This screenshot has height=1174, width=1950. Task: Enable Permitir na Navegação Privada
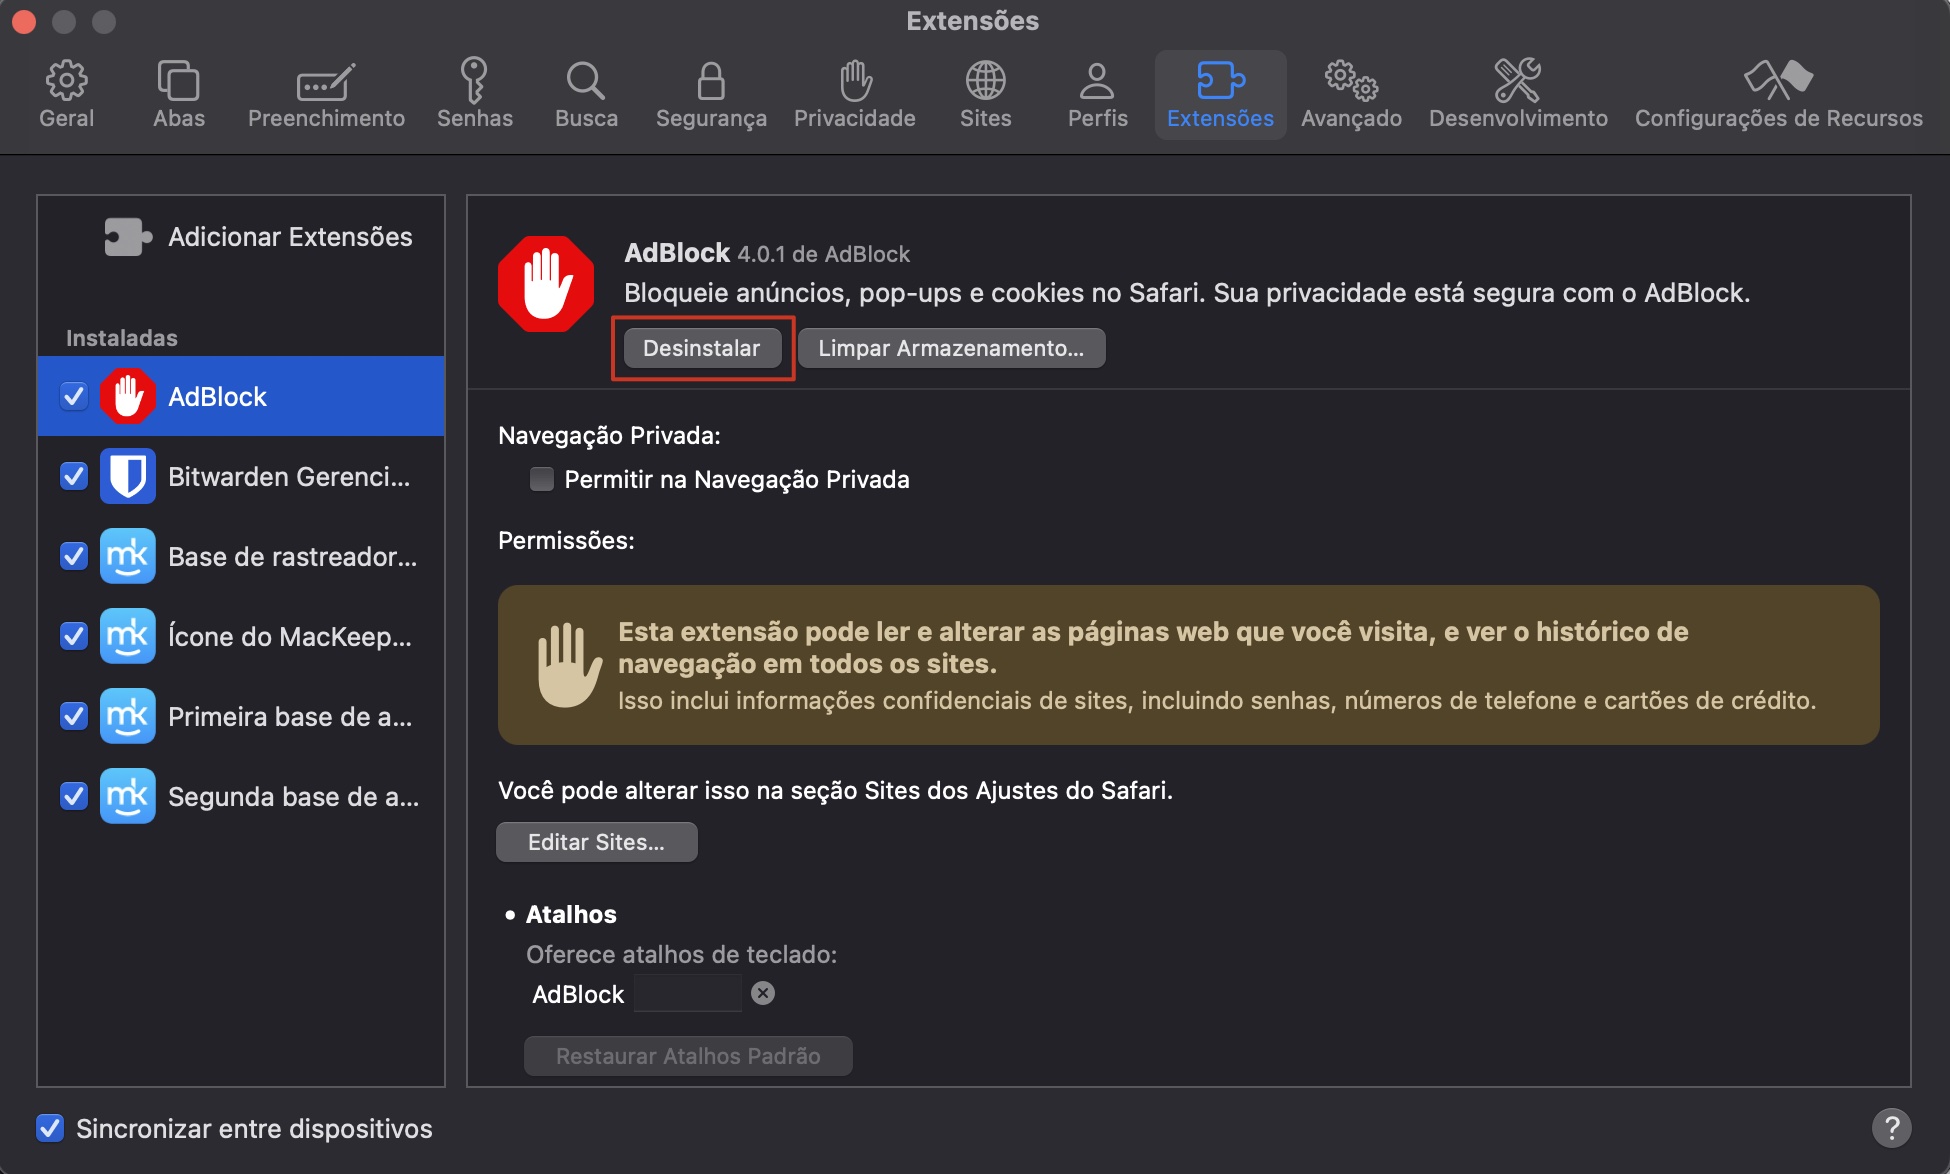542,479
